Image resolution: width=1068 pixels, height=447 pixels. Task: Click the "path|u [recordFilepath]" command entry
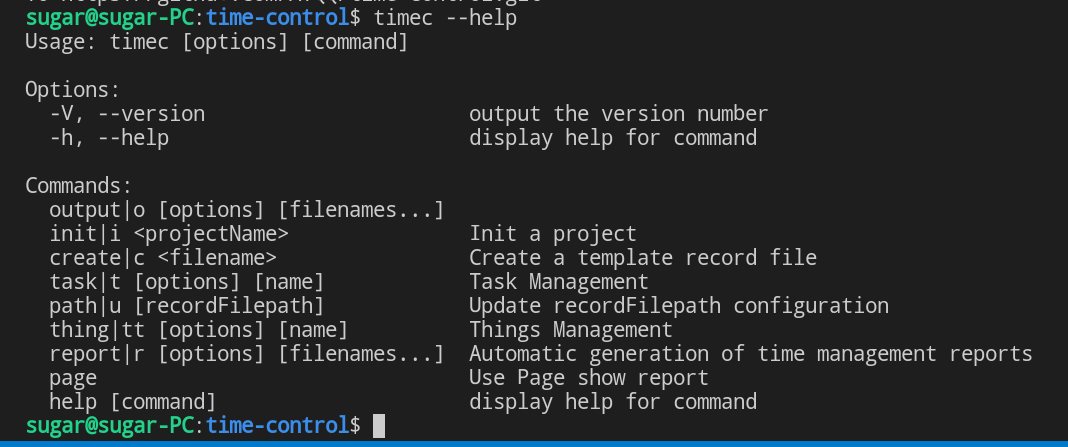(x=187, y=305)
